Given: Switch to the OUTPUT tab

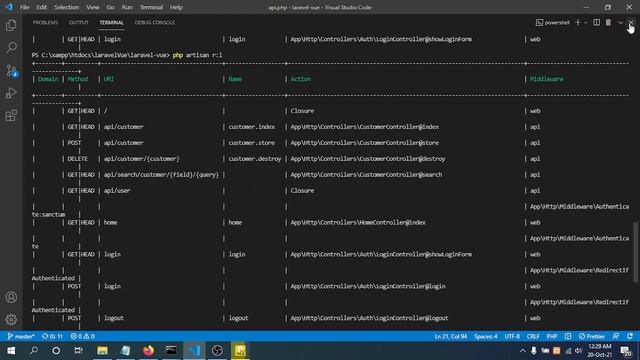Looking at the screenshot, I should click(78, 22).
